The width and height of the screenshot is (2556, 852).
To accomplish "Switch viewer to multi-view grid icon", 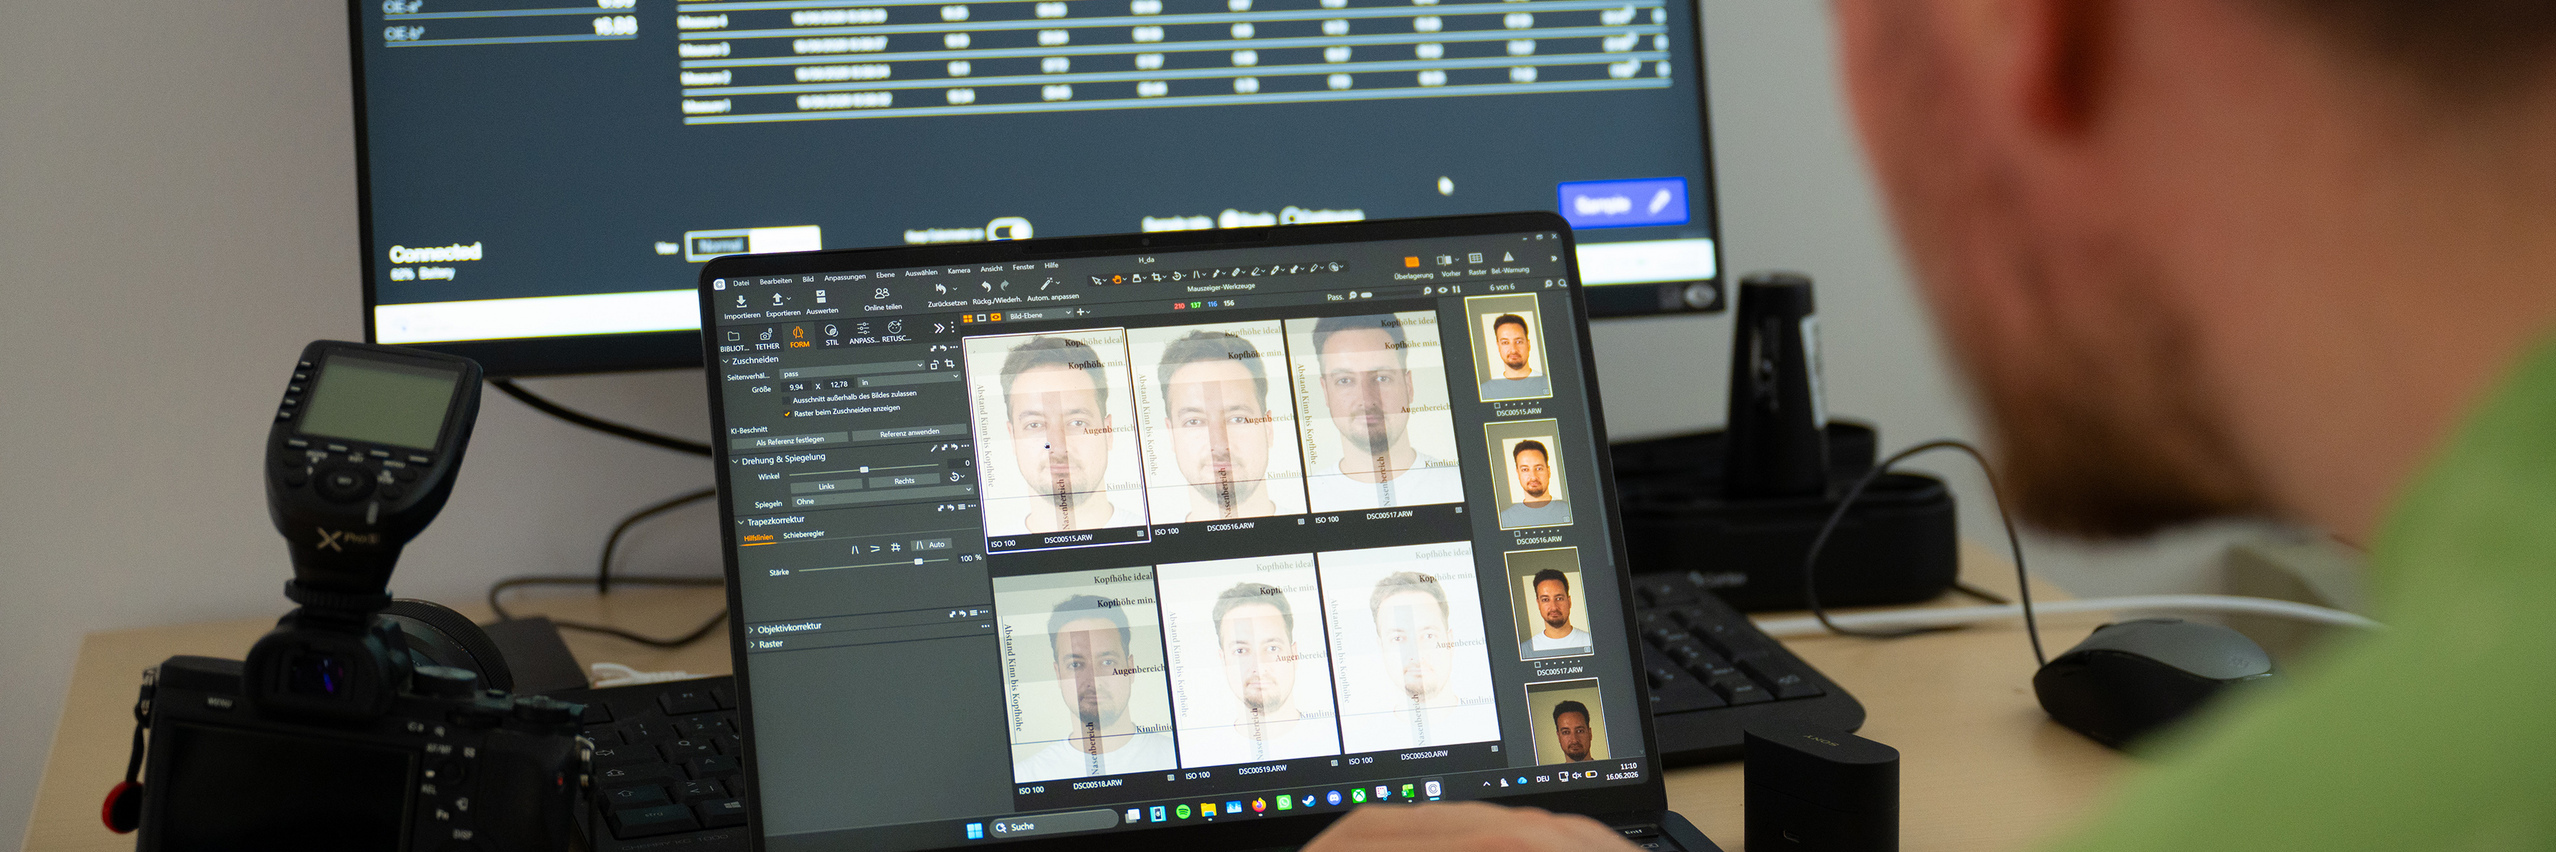I will (x=968, y=319).
